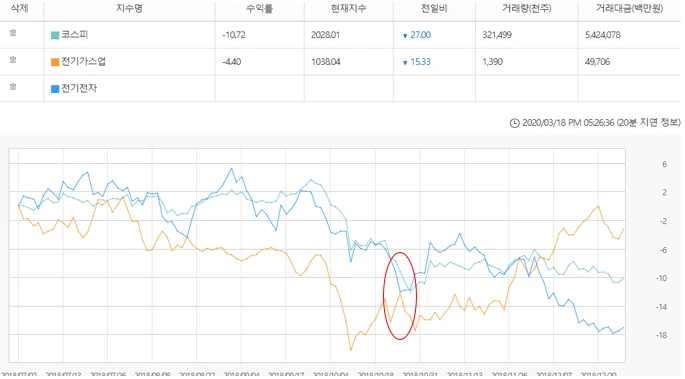The width and height of the screenshot is (685, 379).
Task: Click the orange line's lowest dip point
Action: (x=351, y=350)
